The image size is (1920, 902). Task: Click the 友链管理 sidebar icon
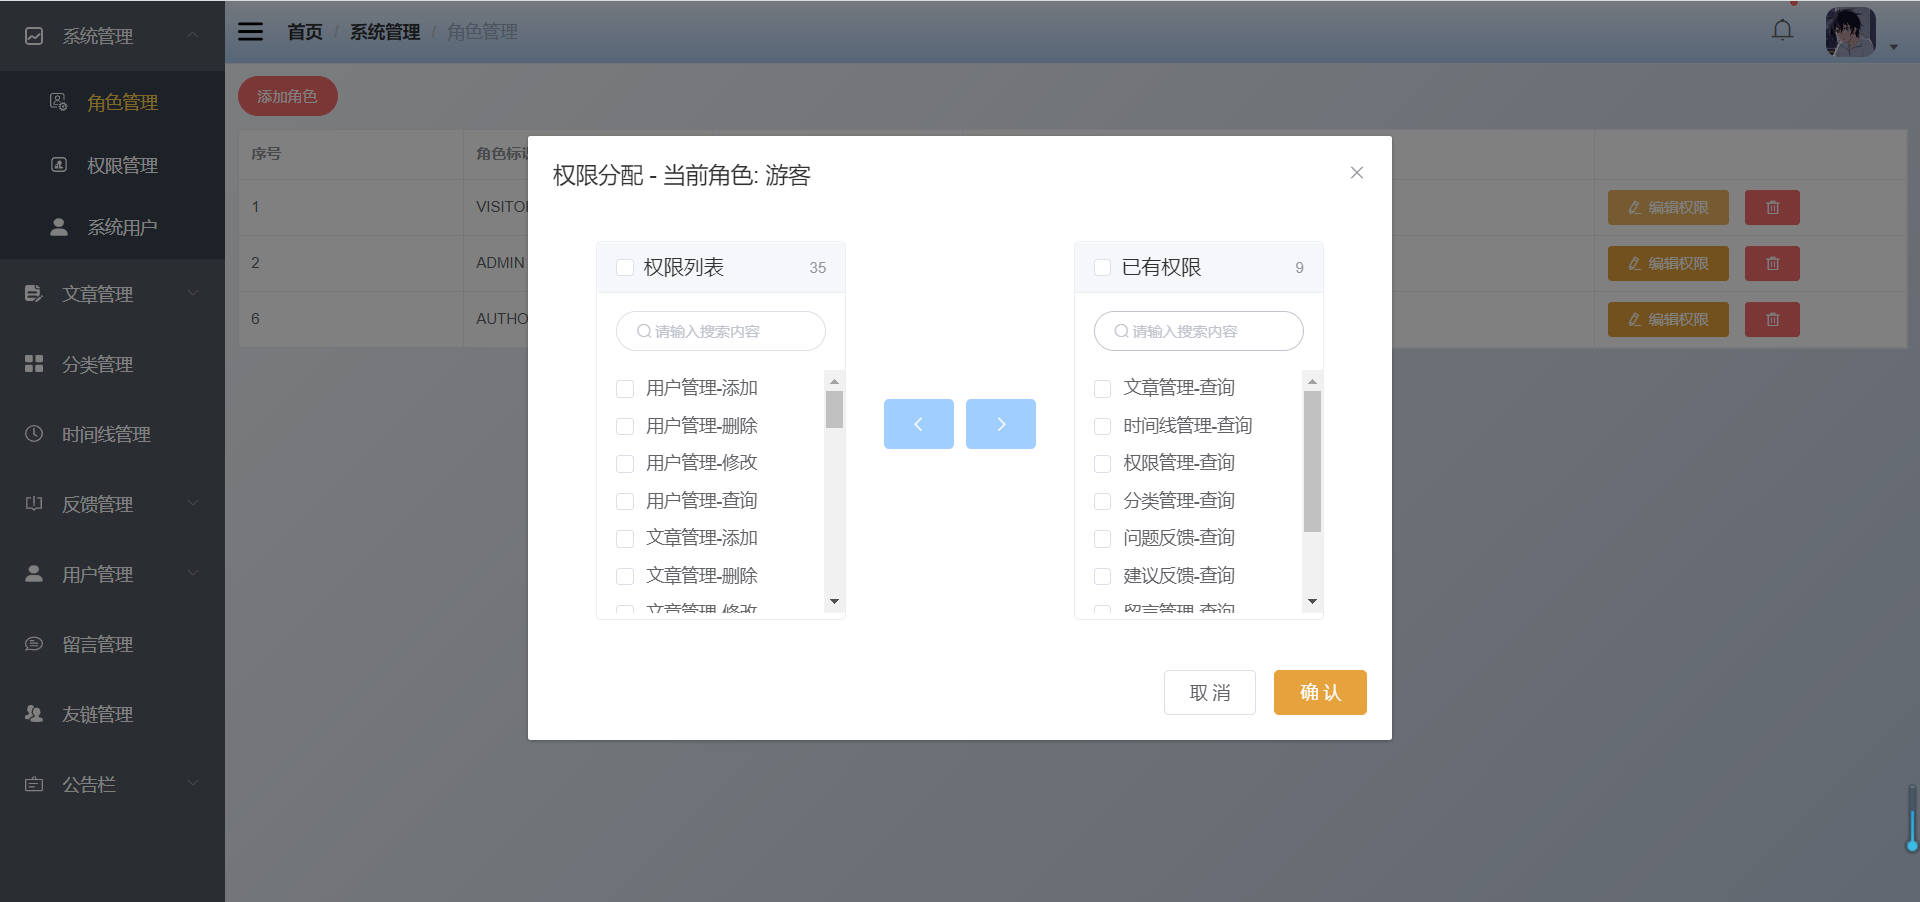tap(33, 714)
